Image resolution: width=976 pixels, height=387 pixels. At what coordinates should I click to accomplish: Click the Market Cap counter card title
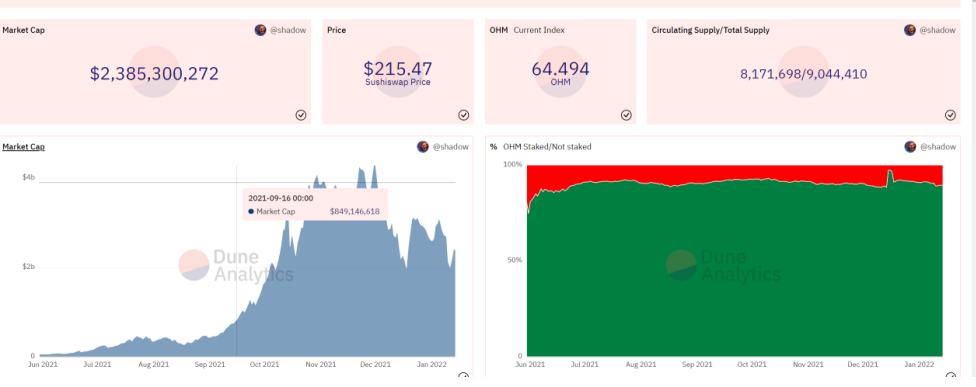pos(24,30)
